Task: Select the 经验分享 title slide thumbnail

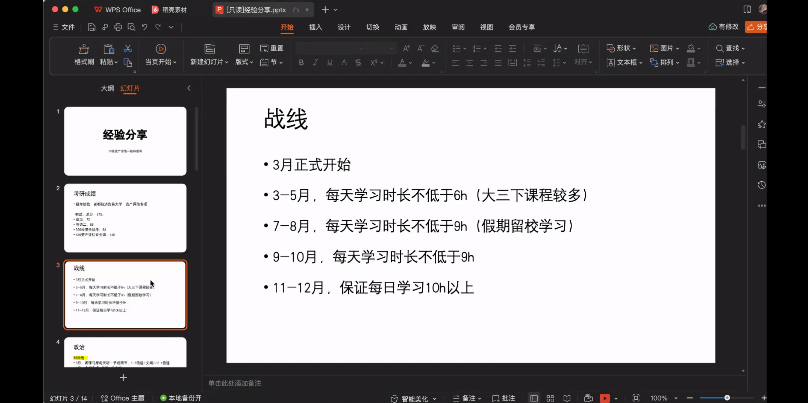Action: (x=125, y=141)
